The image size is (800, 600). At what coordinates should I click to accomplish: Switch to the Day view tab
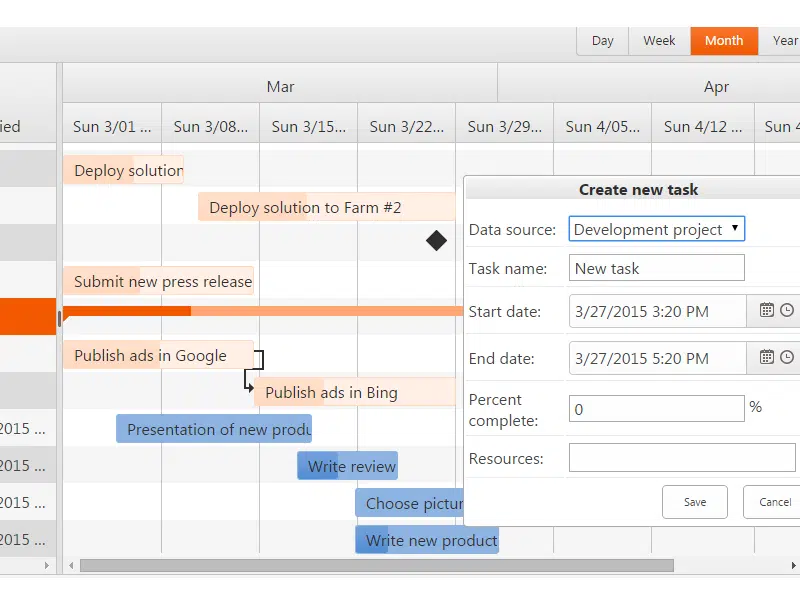click(603, 41)
